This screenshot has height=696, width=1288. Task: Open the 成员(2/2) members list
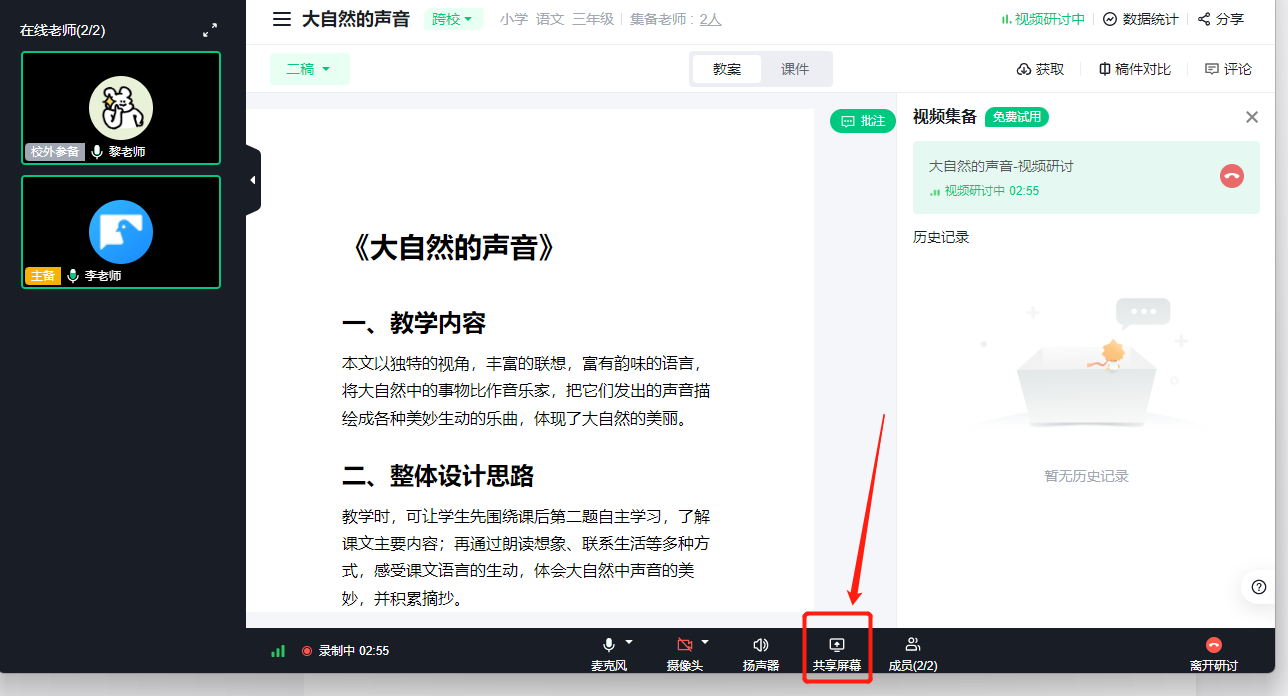pyautogui.click(x=913, y=654)
